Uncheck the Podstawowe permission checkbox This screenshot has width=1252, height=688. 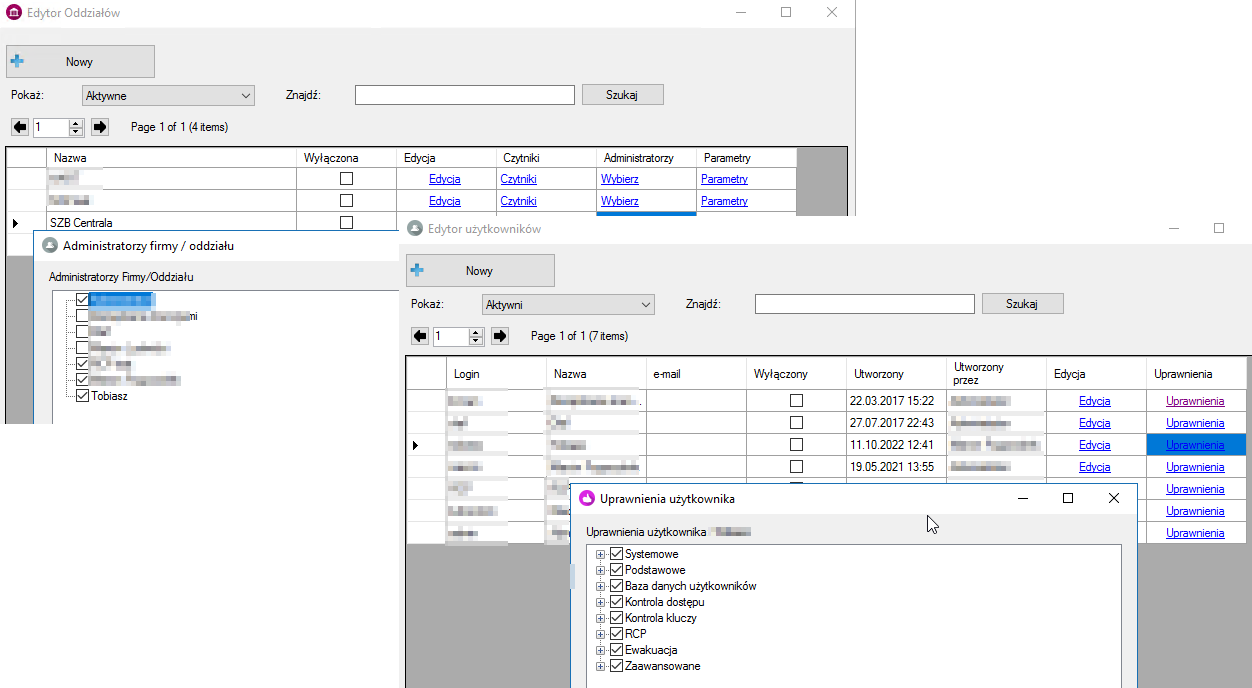click(617, 570)
